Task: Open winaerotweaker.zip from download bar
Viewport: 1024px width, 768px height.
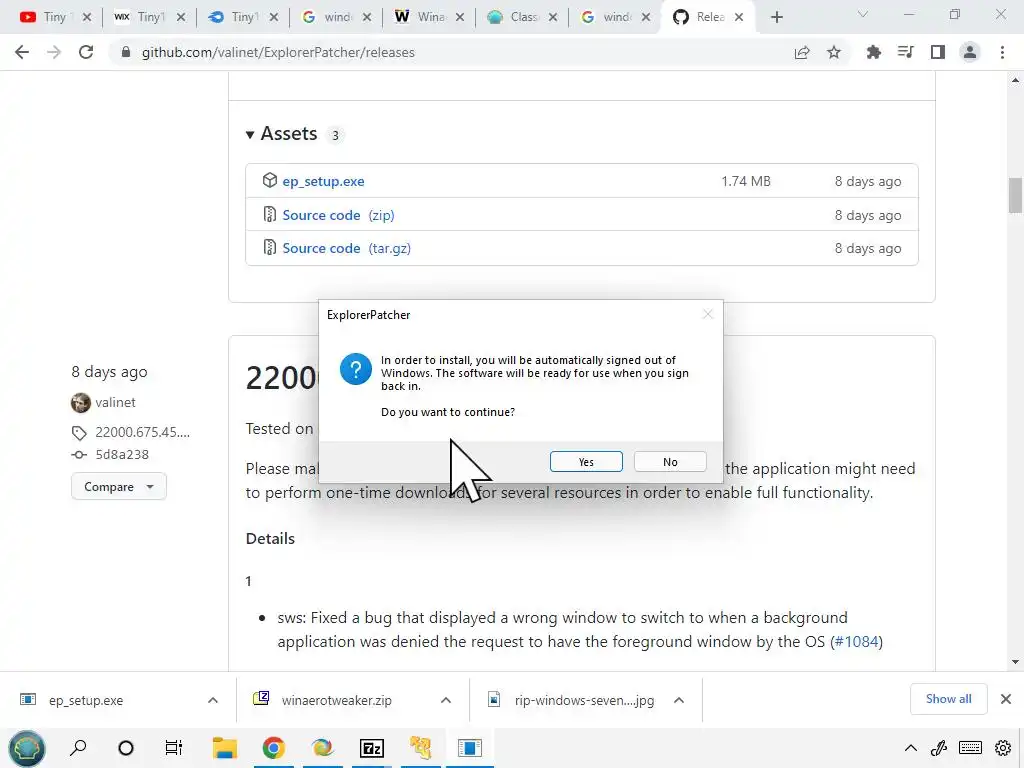Action: (336, 700)
